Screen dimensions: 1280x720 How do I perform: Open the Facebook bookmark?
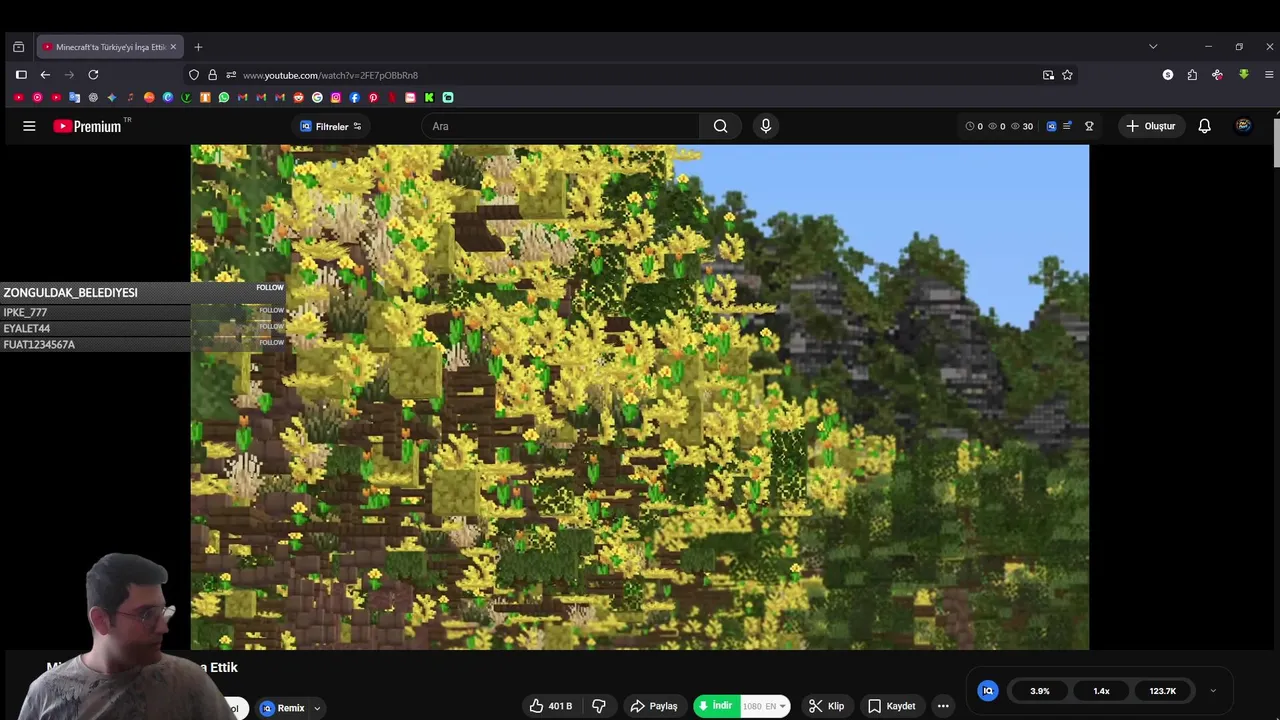[x=354, y=97]
